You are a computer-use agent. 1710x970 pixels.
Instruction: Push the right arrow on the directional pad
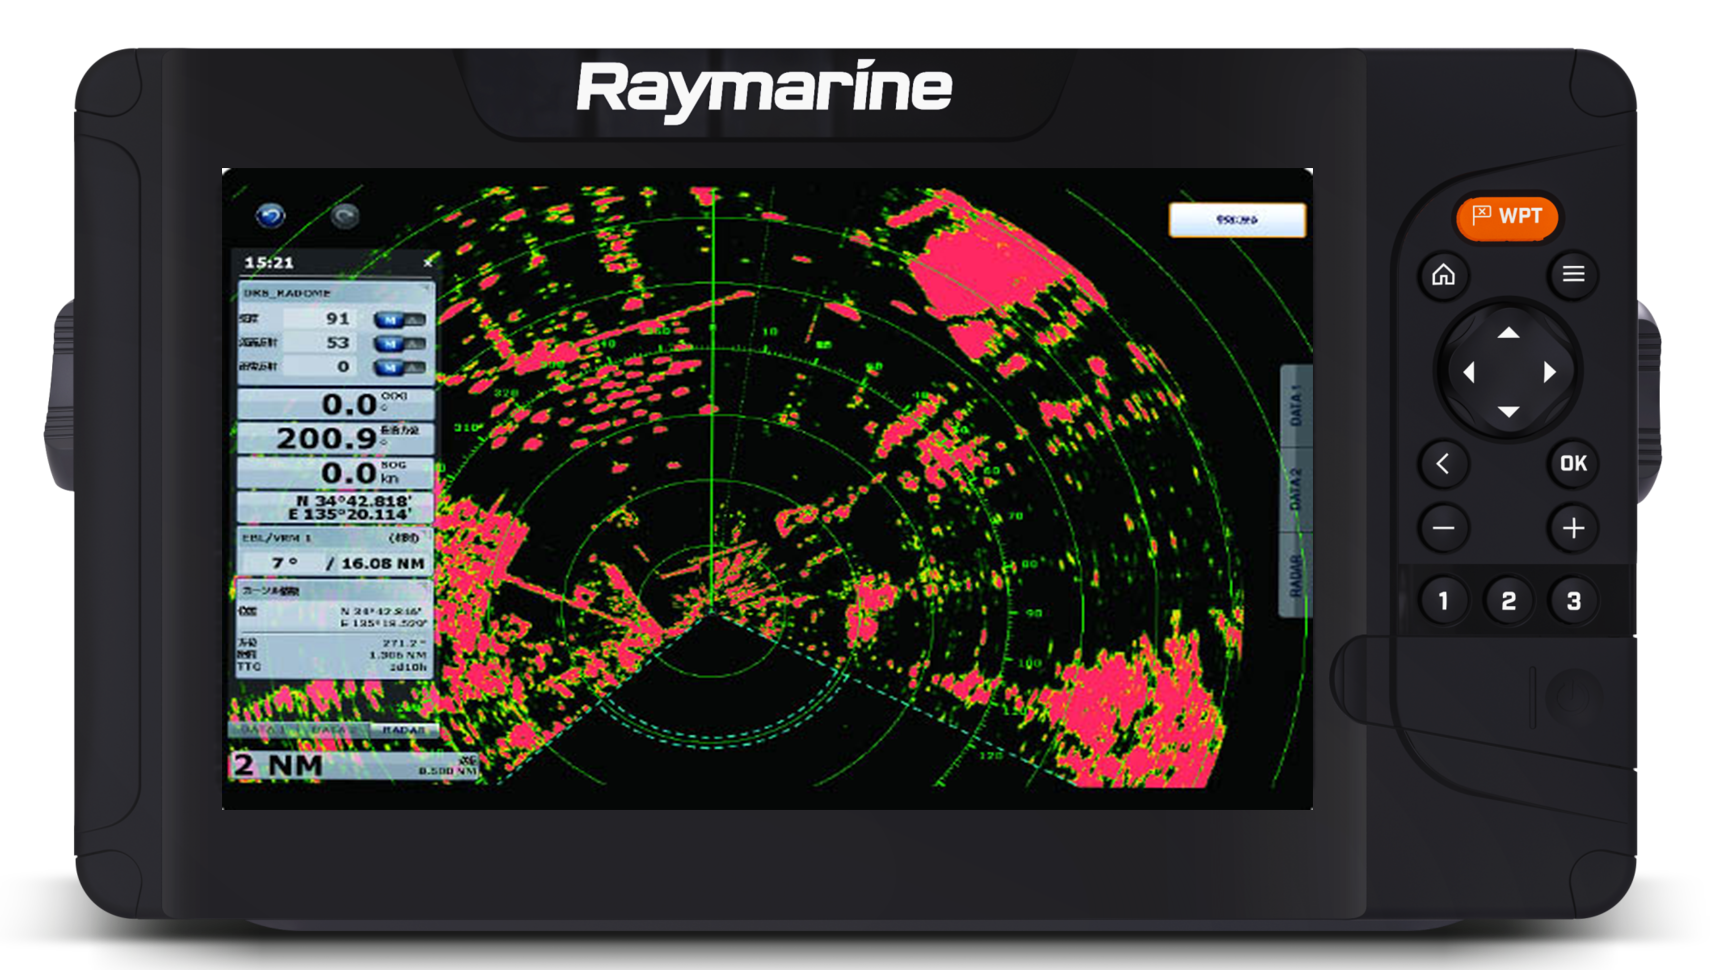point(1549,372)
